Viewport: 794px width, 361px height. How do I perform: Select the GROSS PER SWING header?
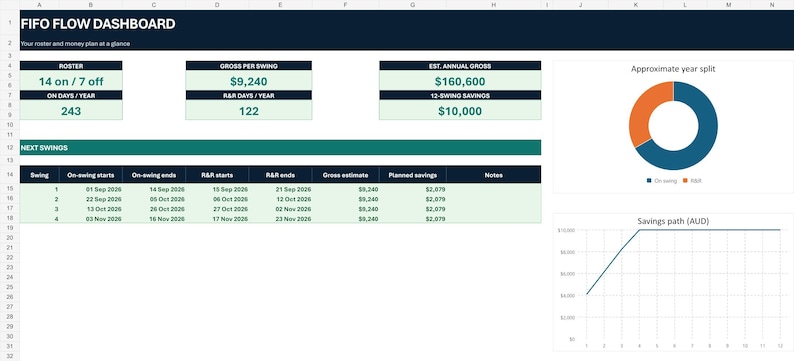[249, 66]
